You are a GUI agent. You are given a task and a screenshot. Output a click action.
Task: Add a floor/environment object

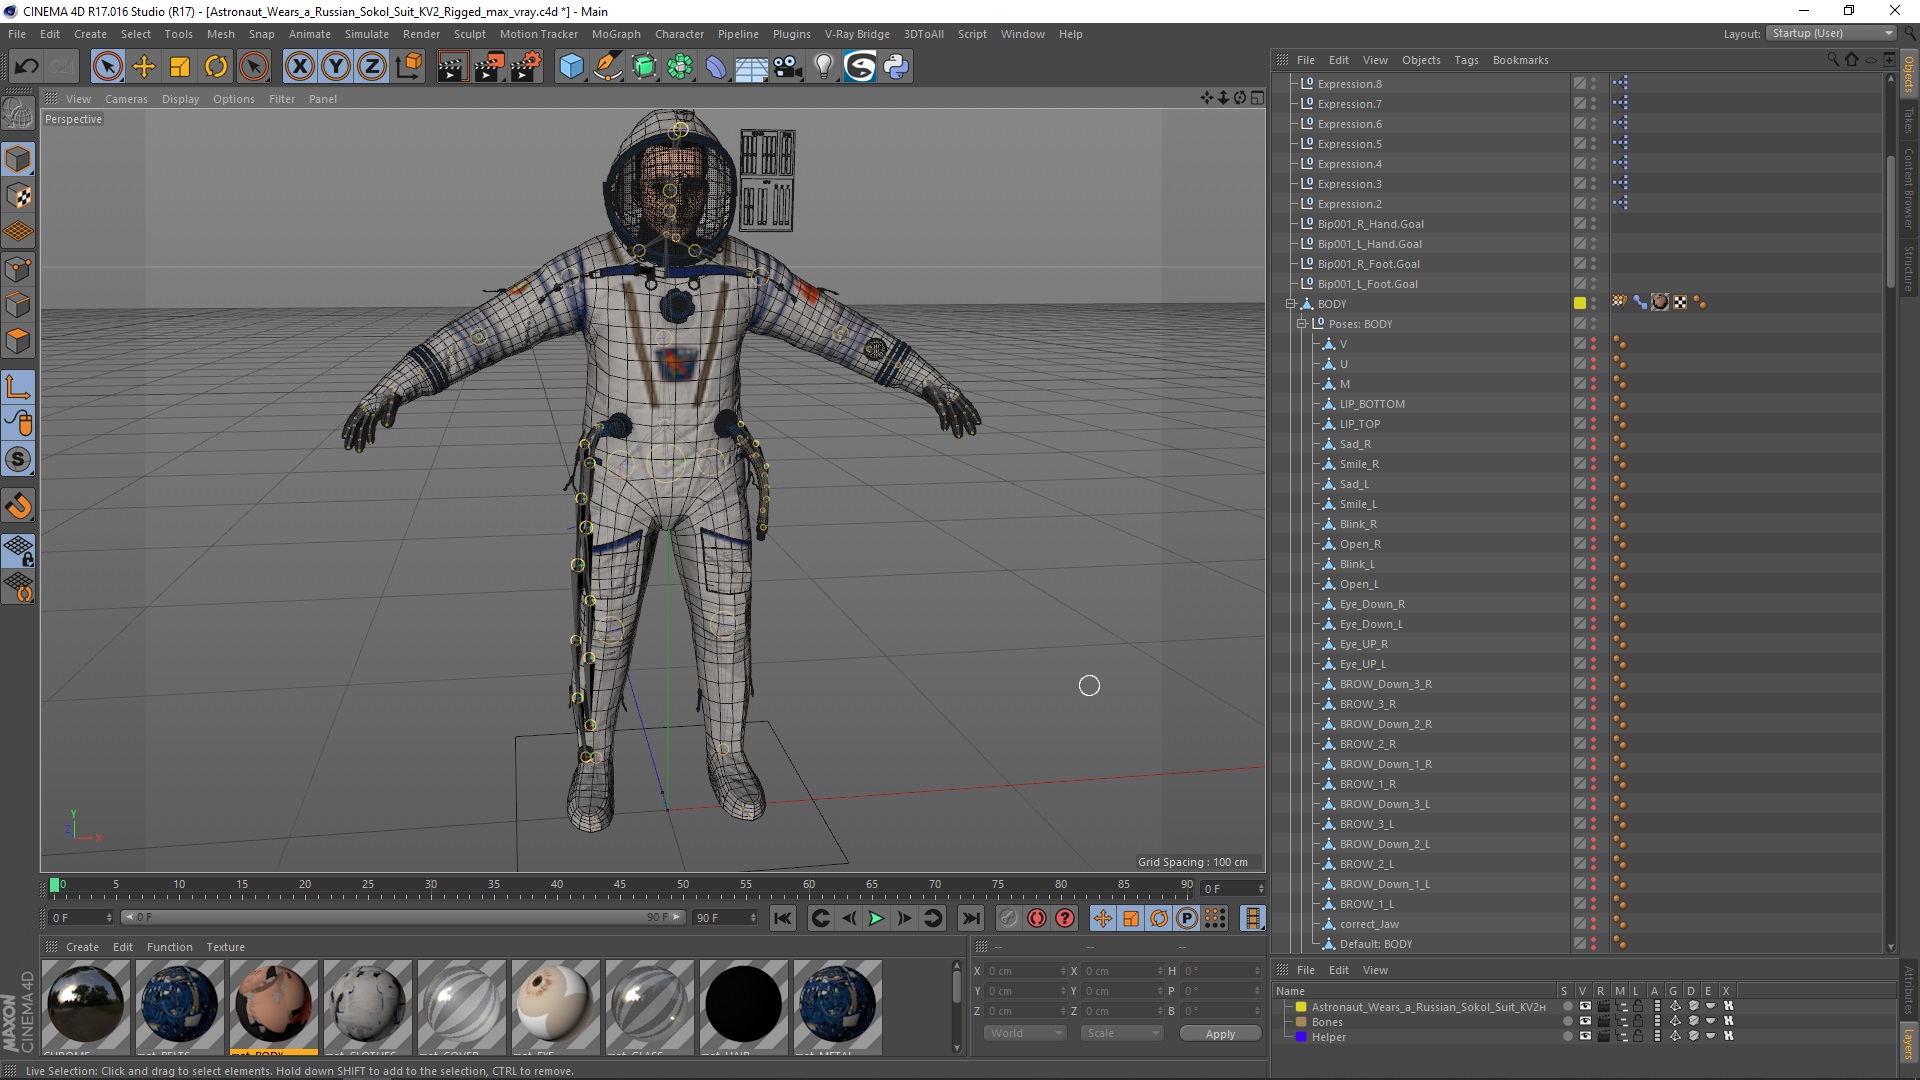coord(751,67)
